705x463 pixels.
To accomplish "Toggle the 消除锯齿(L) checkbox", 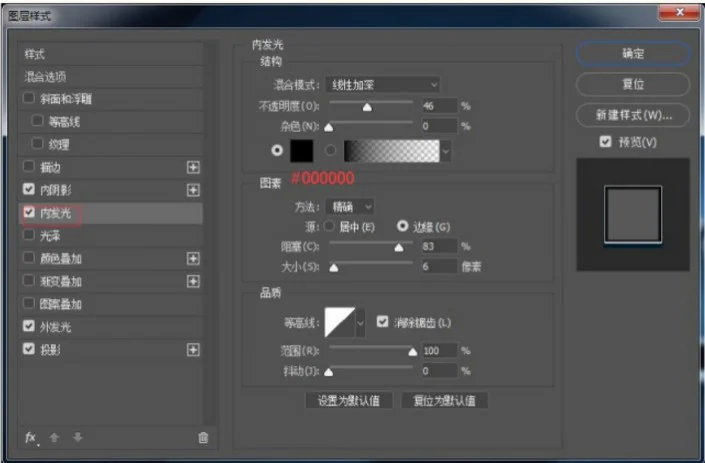I will coord(382,322).
